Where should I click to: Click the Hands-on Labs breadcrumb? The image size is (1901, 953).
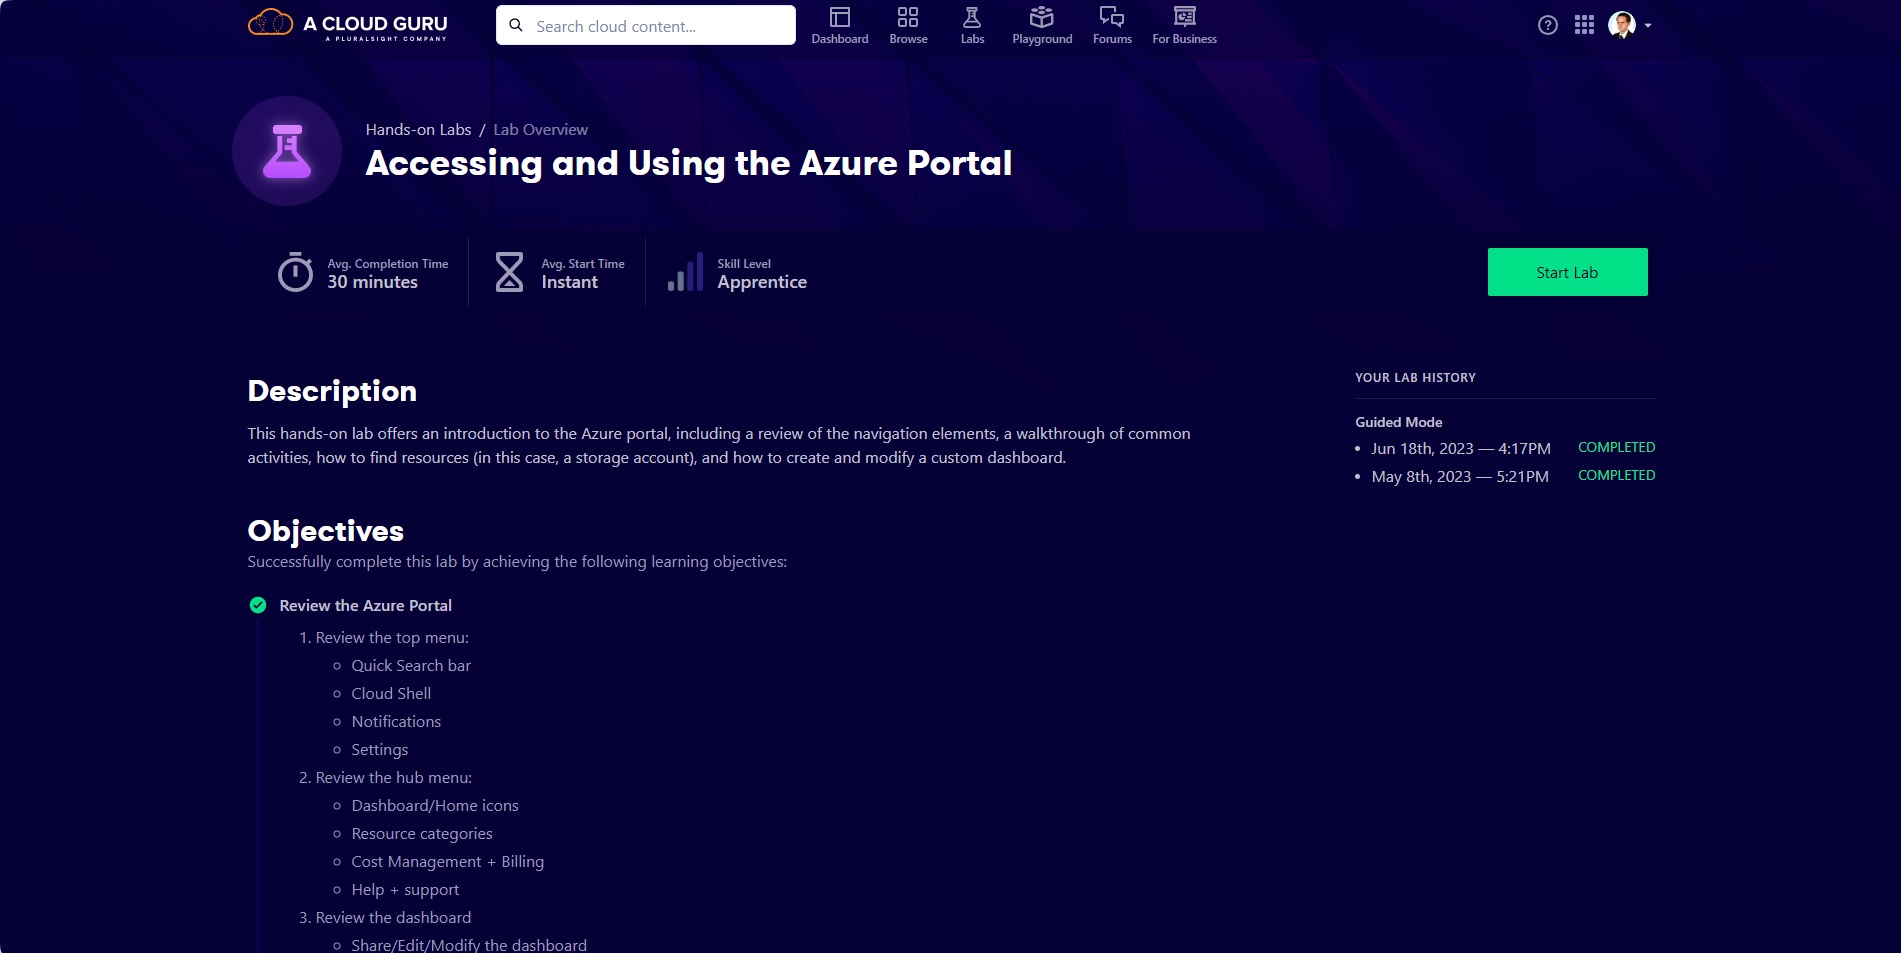tap(418, 129)
